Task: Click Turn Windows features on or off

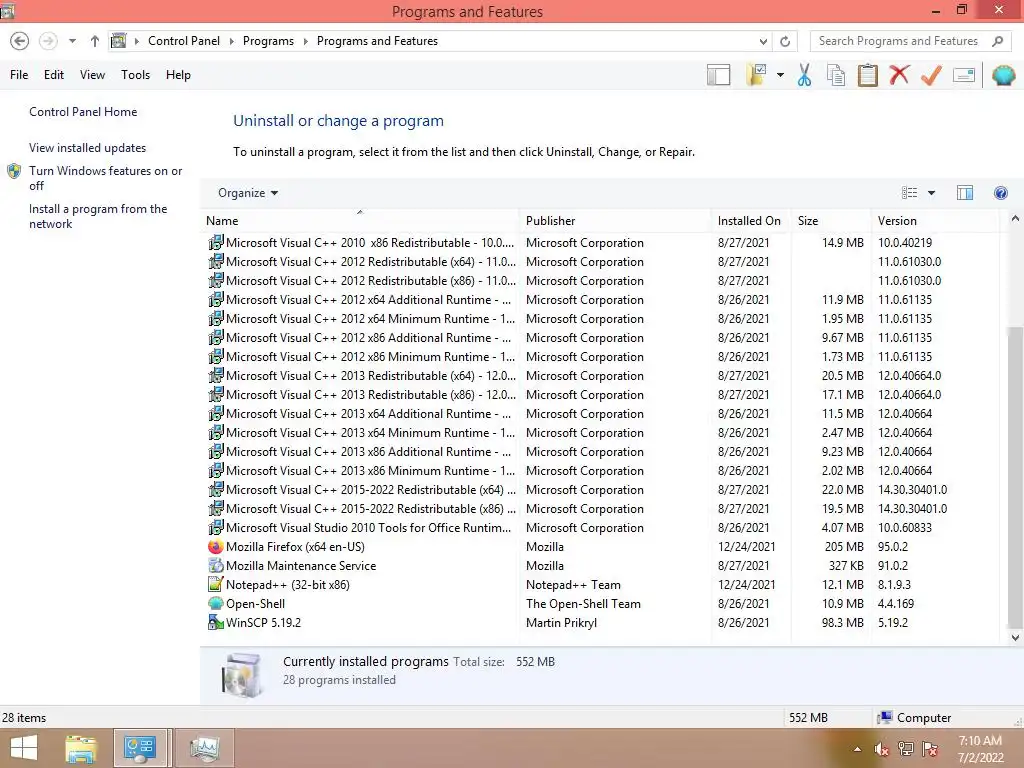Action: [105, 178]
